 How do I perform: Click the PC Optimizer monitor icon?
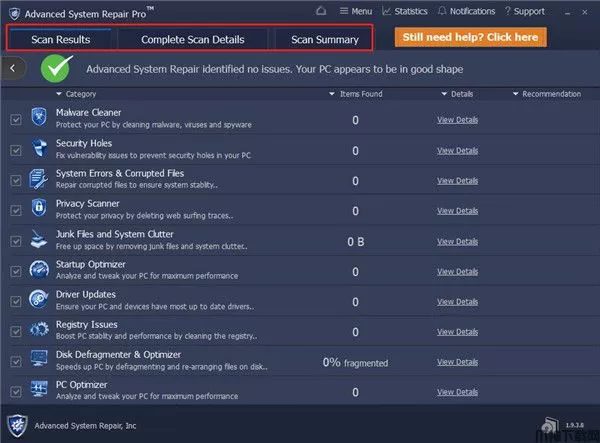(39, 389)
